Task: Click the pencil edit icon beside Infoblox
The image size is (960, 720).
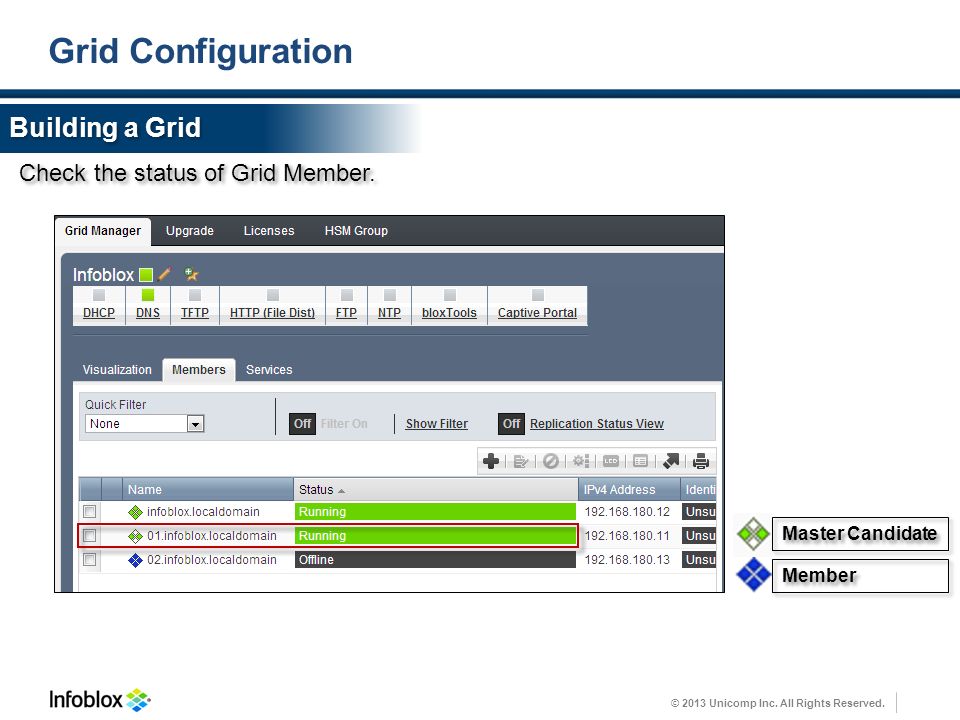Action: [x=164, y=274]
